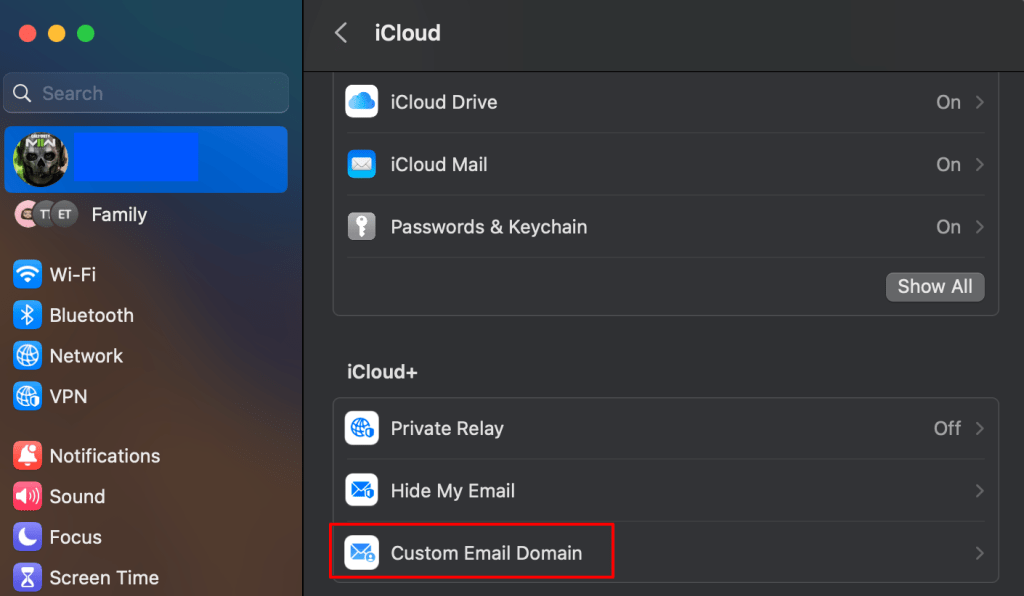This screenshot has width=1024, height=596.
Task: Open Notifications settings in sidebar
Action: (x=104, y=456)
